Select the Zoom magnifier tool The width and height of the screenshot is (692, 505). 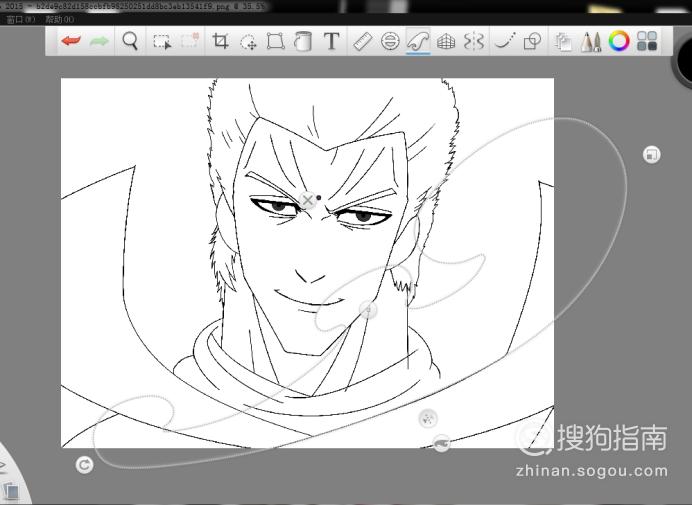130,41
